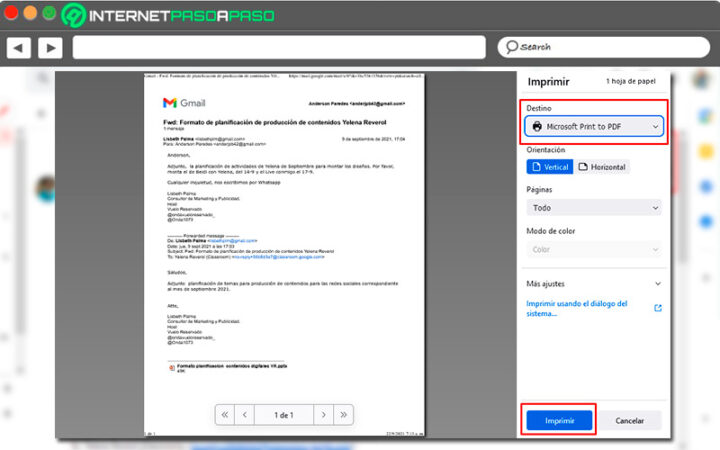Expand Más ajustes section
This screenshot has width=720, height=450.
594,284
